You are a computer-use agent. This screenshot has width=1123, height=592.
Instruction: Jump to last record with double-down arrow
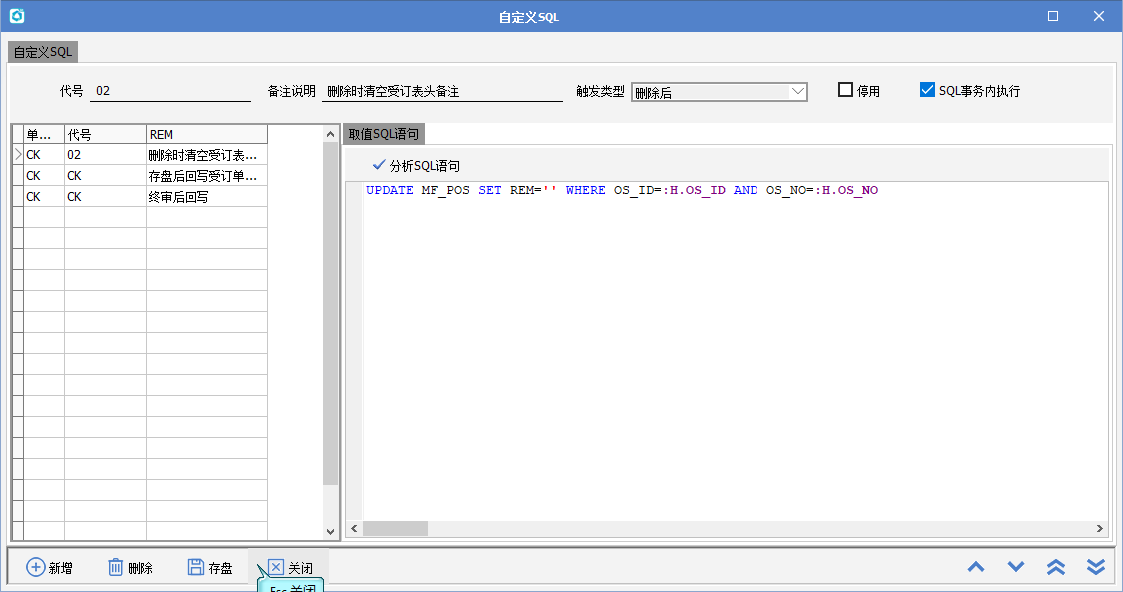pos(1096,567)
